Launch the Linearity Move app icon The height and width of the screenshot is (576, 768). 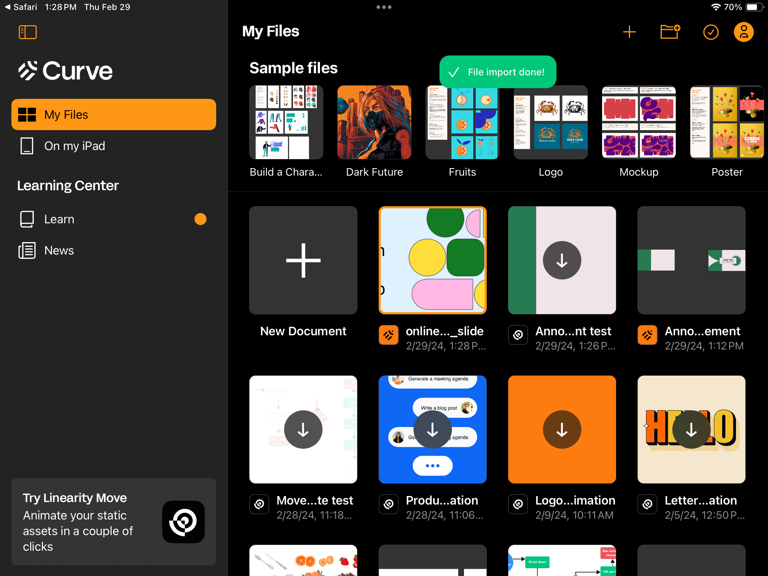(183, 522)
